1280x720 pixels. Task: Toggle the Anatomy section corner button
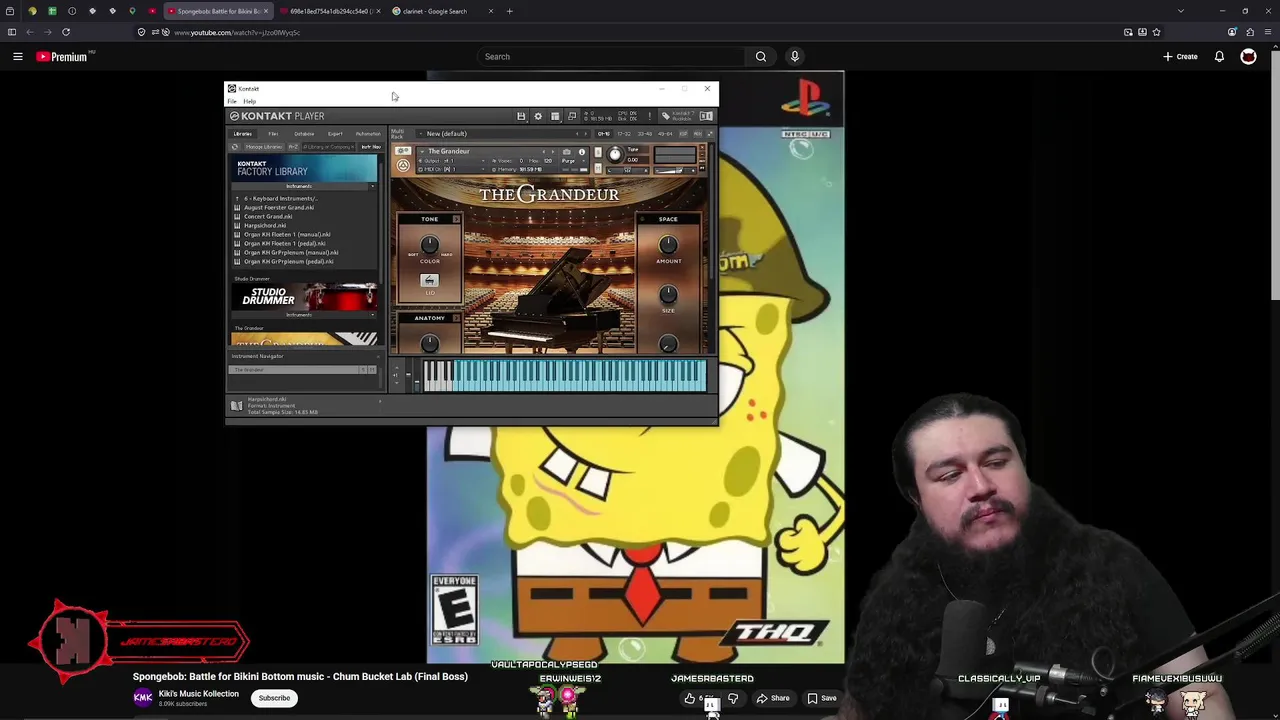click(456, 318)
